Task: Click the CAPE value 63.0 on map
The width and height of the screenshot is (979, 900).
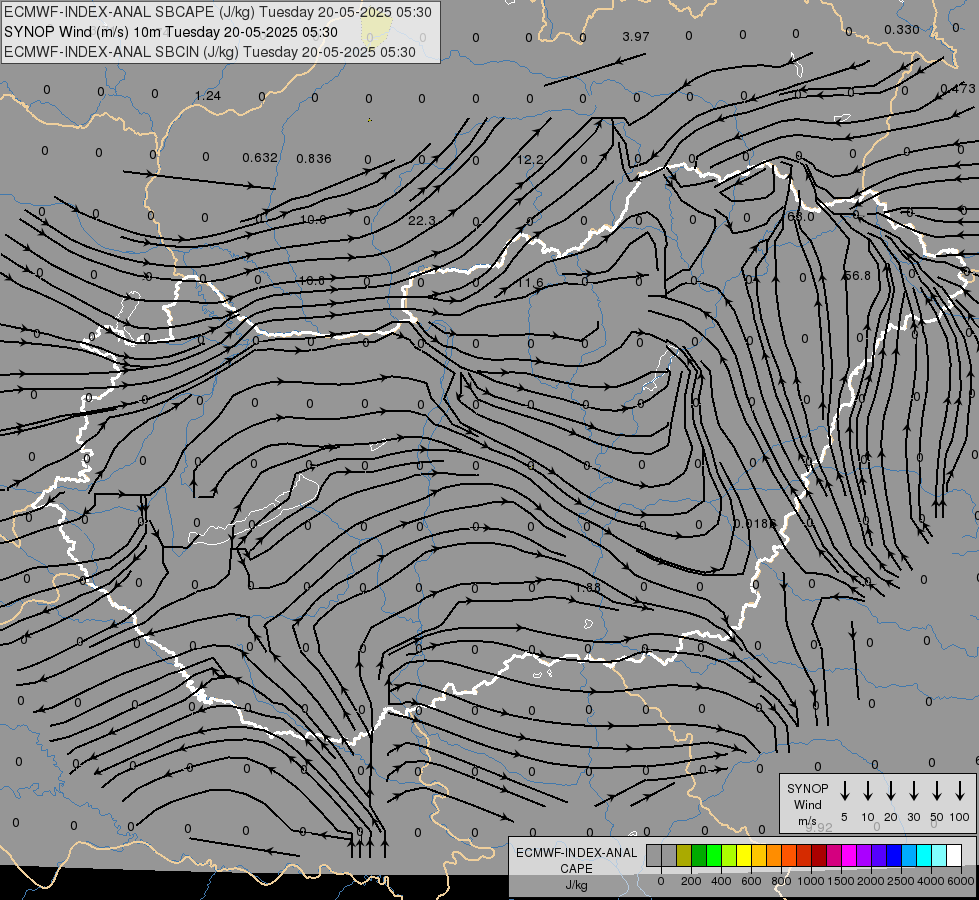Action: click(800, 217)
